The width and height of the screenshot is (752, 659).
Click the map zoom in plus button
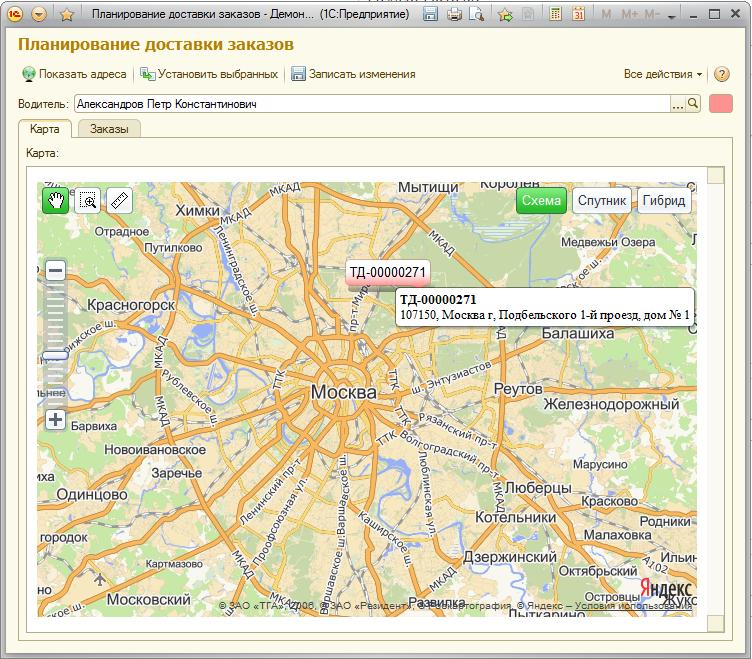pos(56,419)
